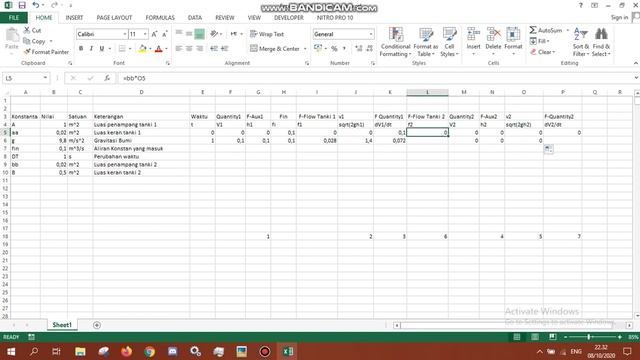Viewport: 640px width, 360px height.
Task: Copy the selected cell
Action: pos(34,41)
